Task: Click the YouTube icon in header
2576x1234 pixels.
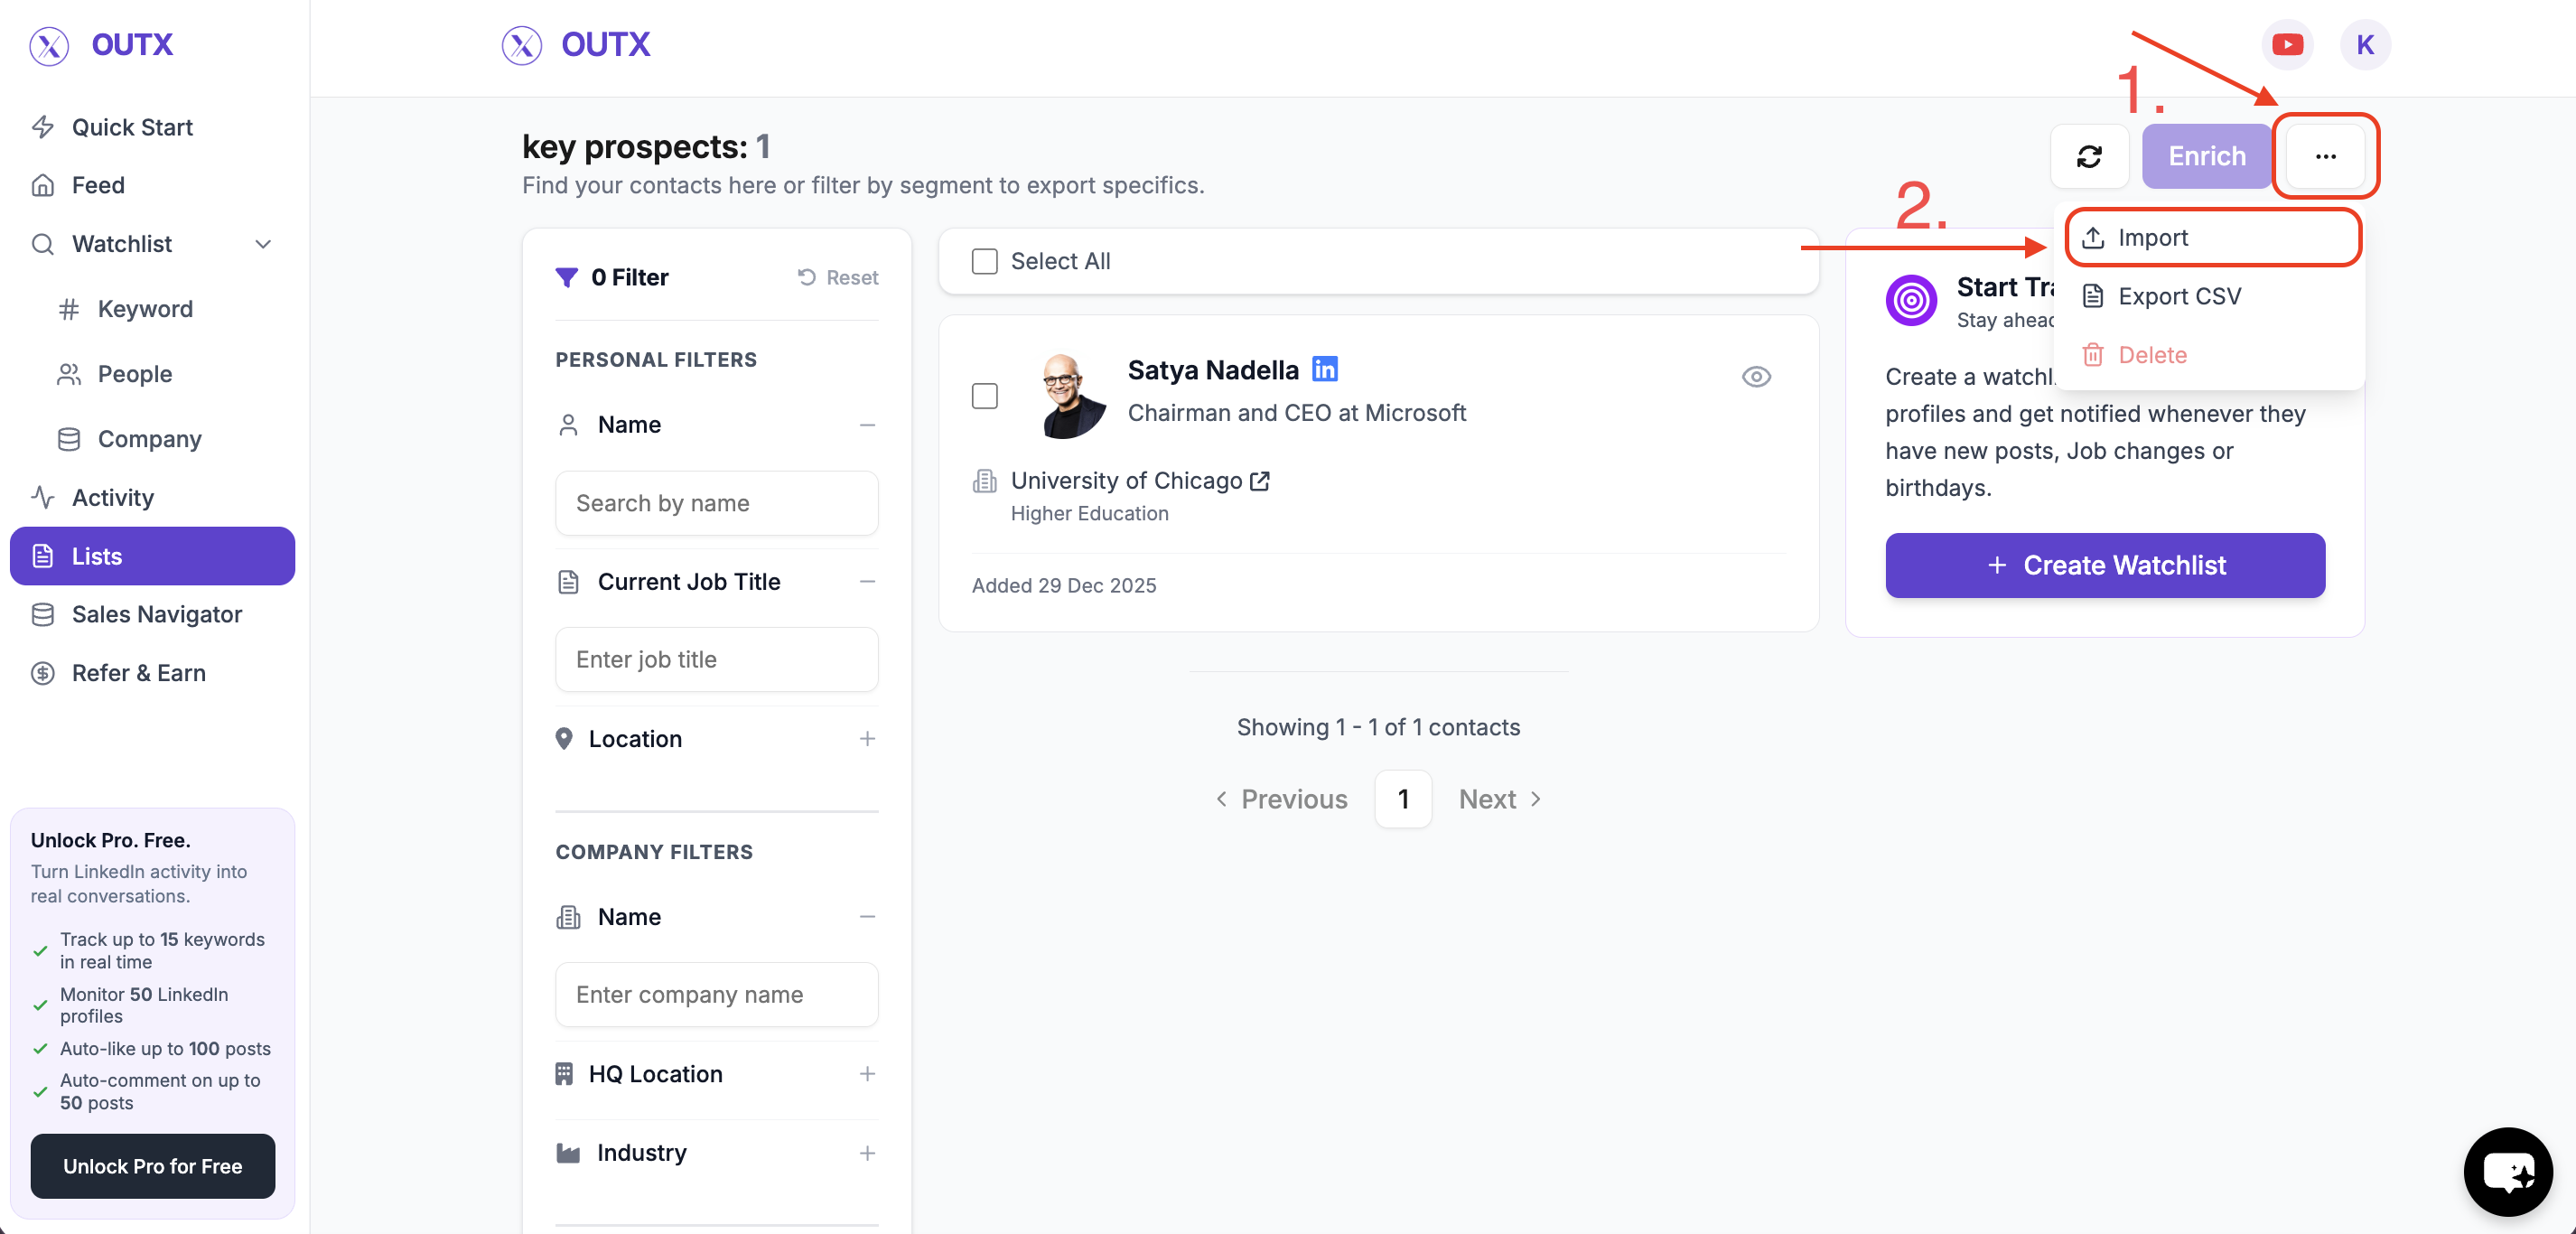Action: click(x=2287, y=45)
